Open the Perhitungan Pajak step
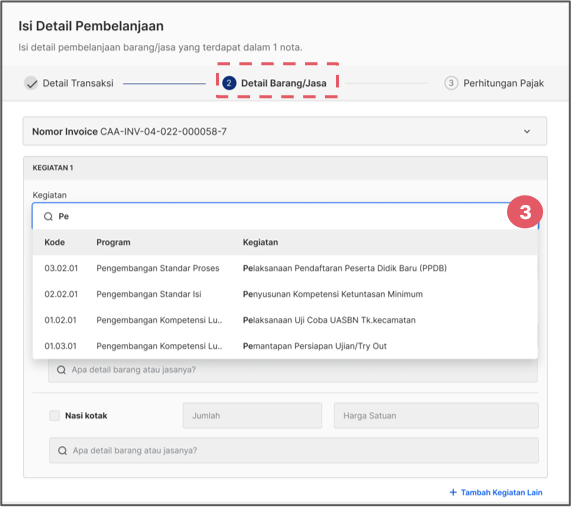The height and width of the screenshot is (507, 571). tap(494, 83)
